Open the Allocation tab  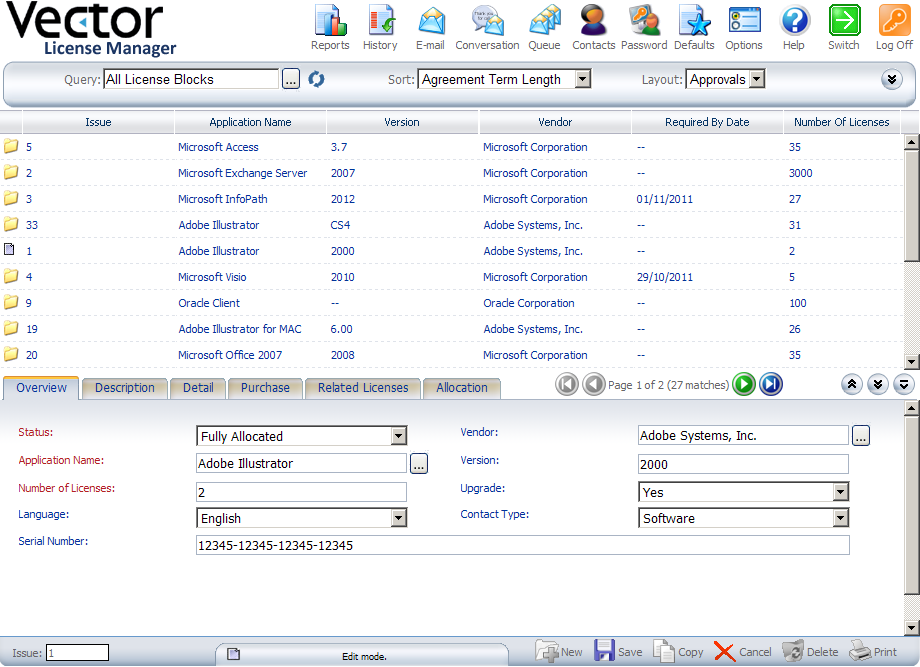click(x=461, y=388)
